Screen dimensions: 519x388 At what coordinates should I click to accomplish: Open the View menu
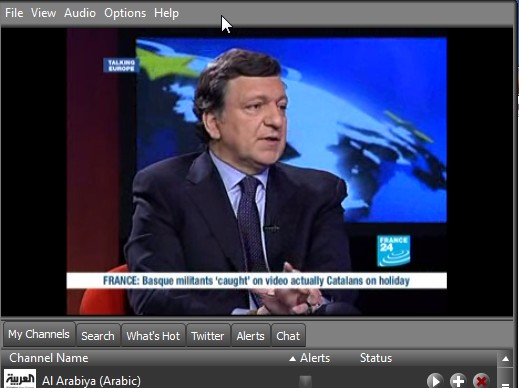pos(43,13)
